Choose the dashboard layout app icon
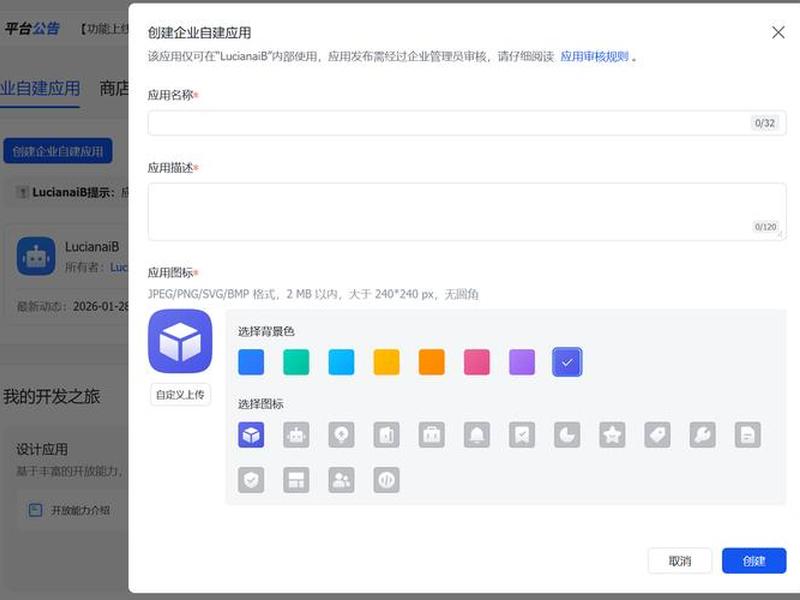 296,480
